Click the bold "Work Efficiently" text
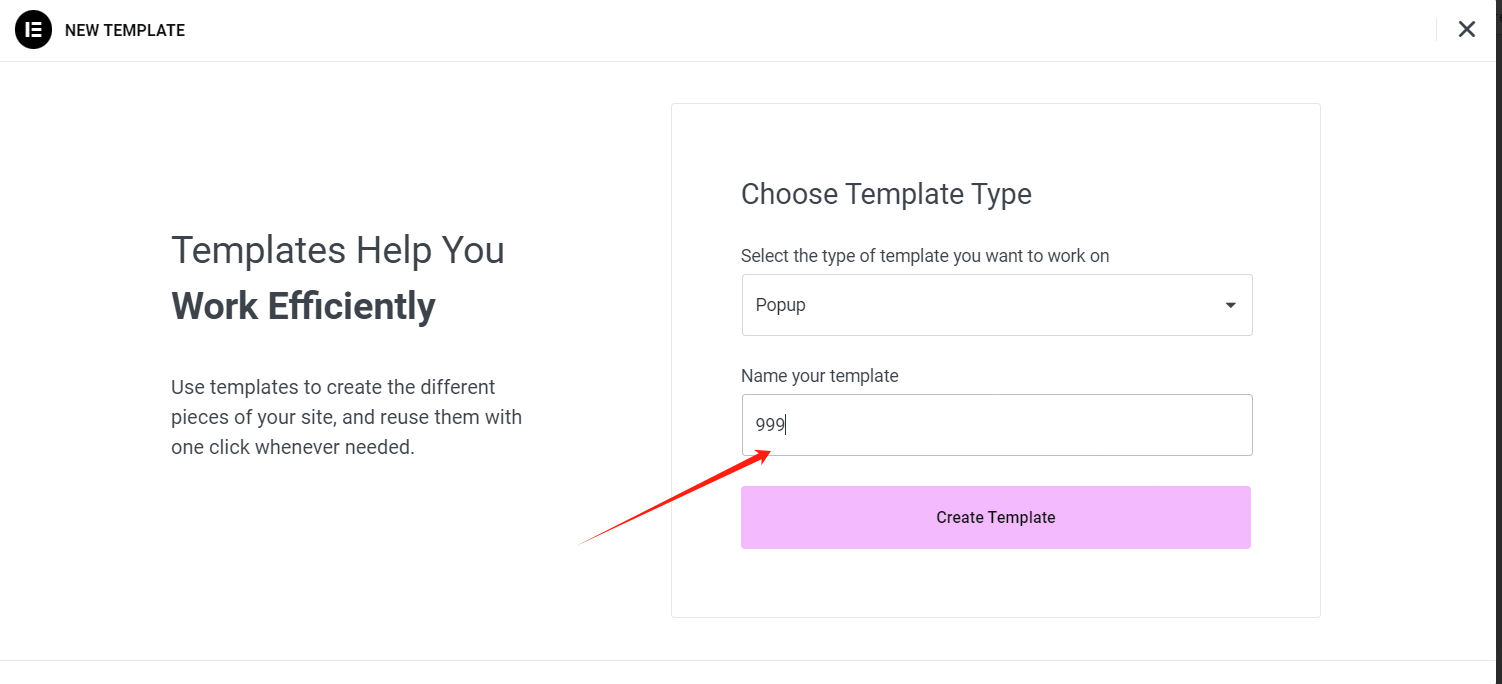Screen dimensions: 1502x684 click(303, 306)
